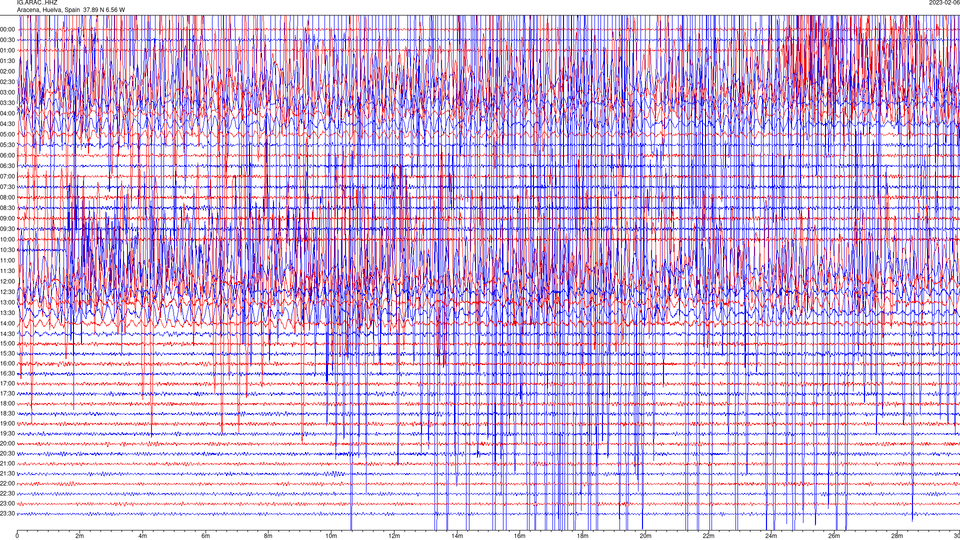Select the 13:30 trace time label
Screen dimensions: 960x540
coord(7,313)
